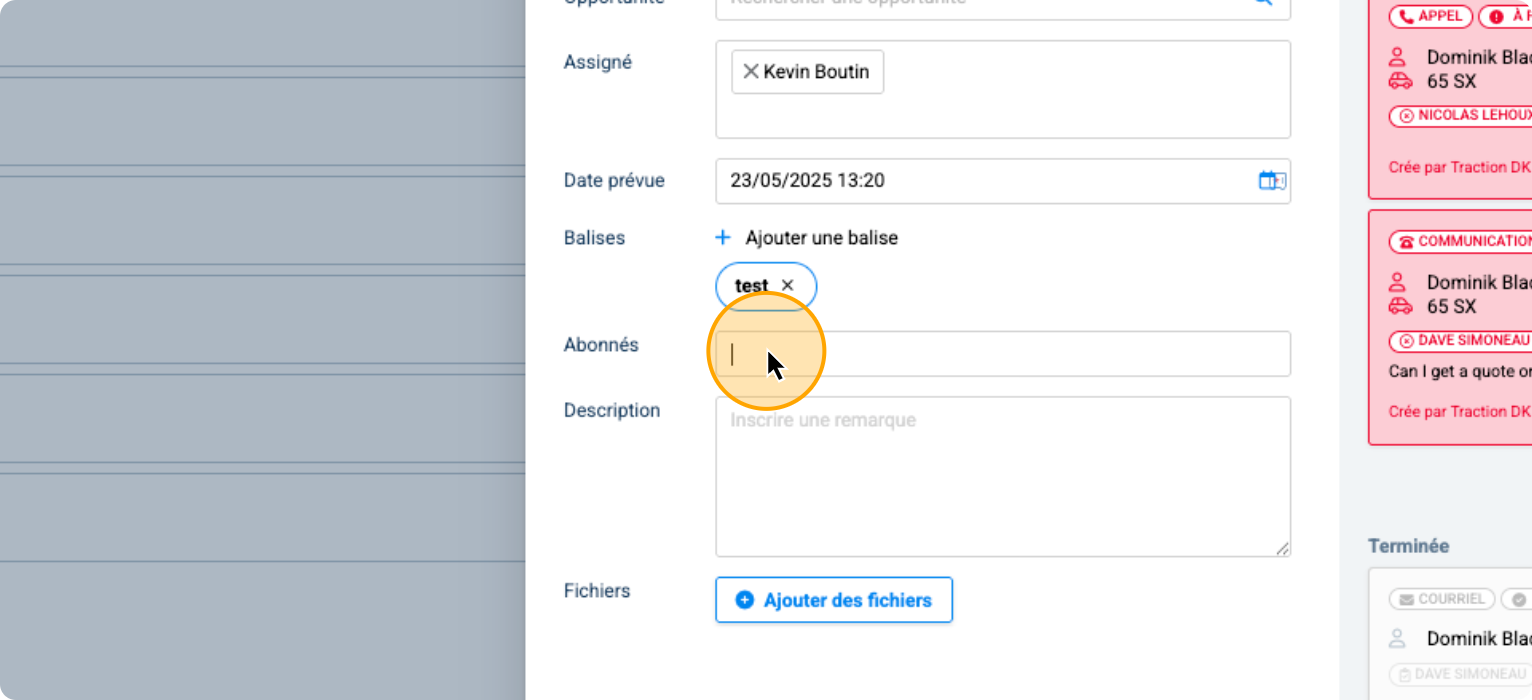Remove Kevin Boutin from assignees
Viewport: 1532px width, 700px height.
[x=750, y=72]
